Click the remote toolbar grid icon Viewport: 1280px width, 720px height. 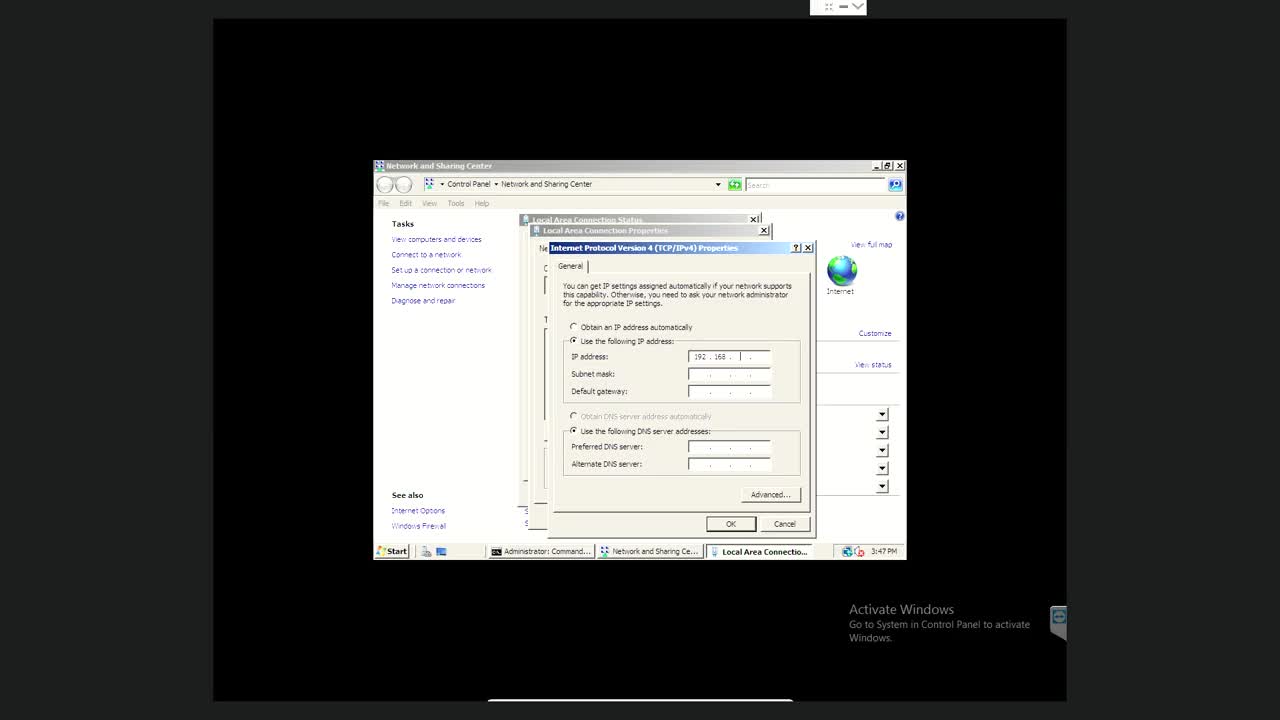click(828, 7)
